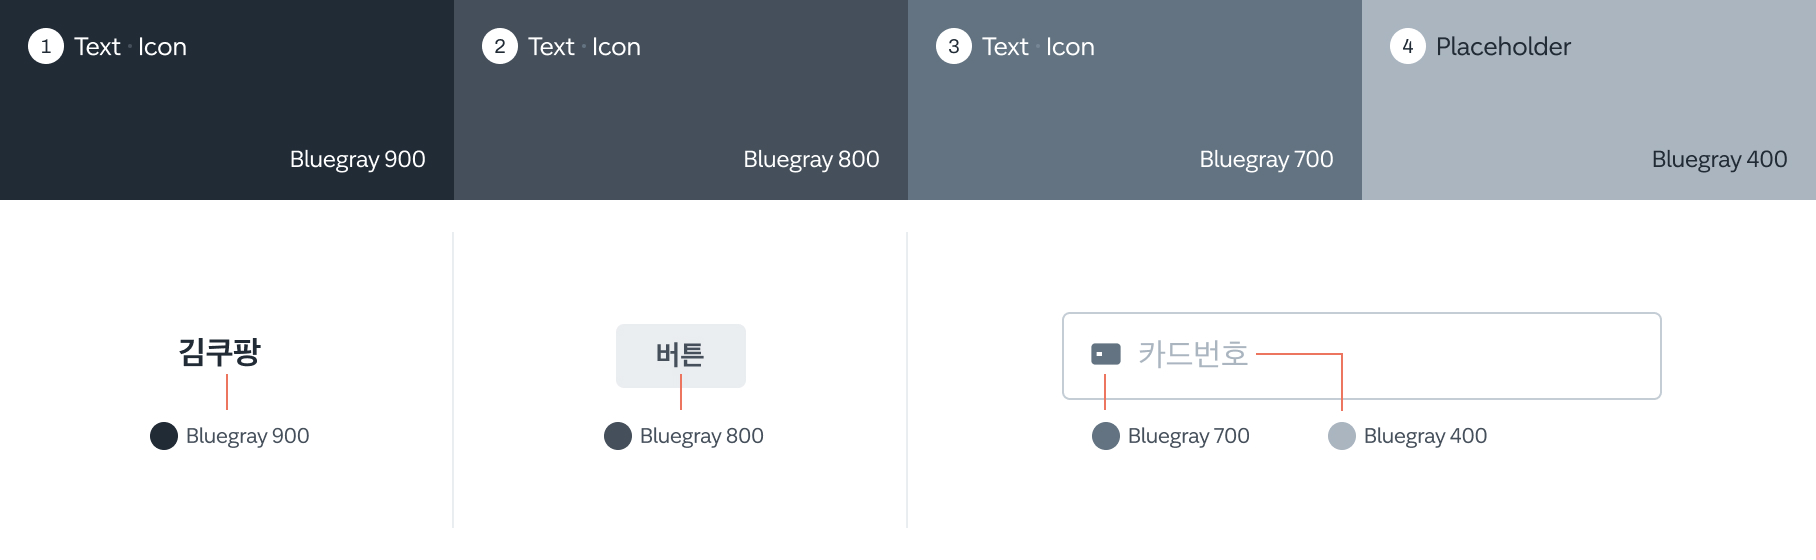This screenshot has width=1816, height=560.
Task: Click the number 1 circle badge
Action: 46,46
